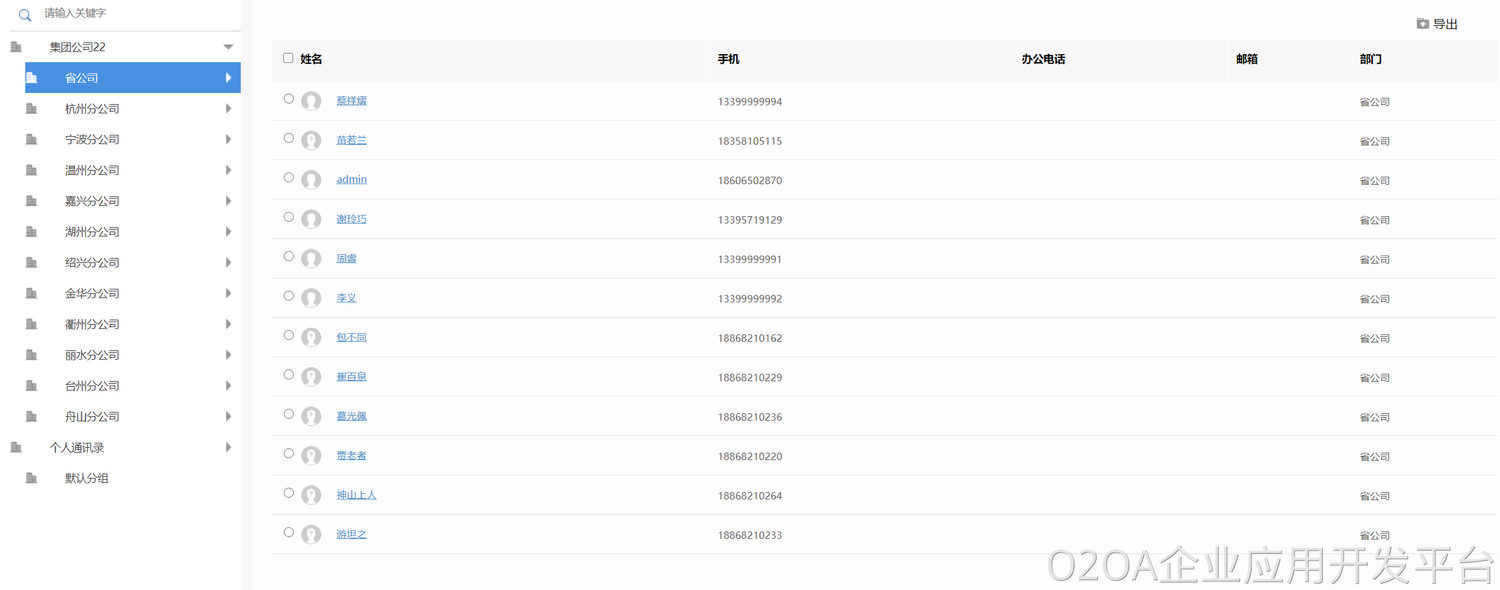Select 省公司 in the organization tree

[82, 78]
